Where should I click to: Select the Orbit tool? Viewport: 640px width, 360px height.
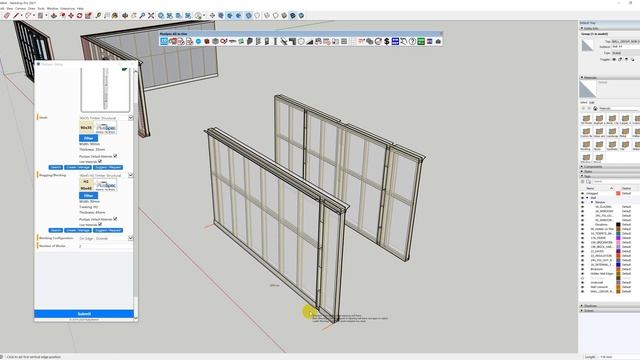pyautogui.click(x=125, y=16)
